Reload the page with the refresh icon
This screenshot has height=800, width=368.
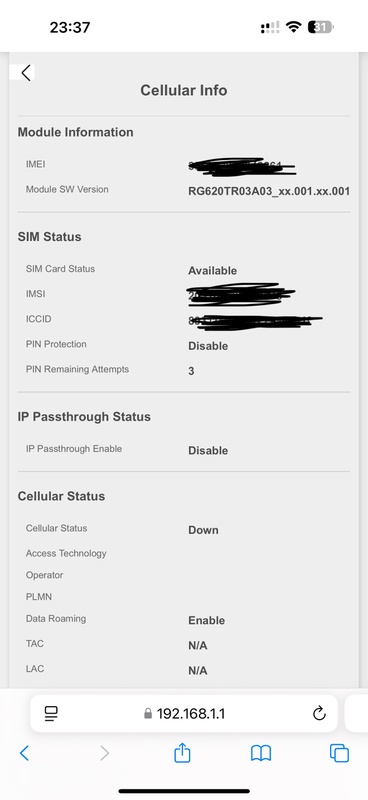(x=319, y=713)
